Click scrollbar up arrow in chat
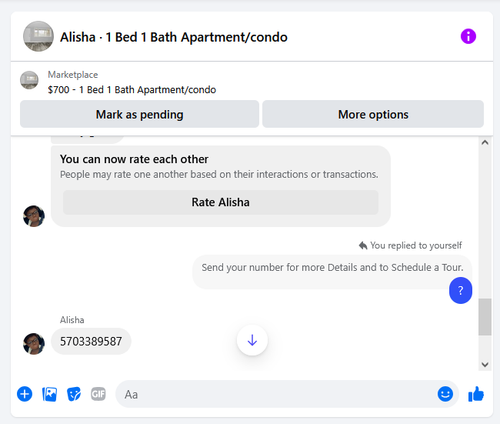 pyautogui.click(x=485, y=142)
